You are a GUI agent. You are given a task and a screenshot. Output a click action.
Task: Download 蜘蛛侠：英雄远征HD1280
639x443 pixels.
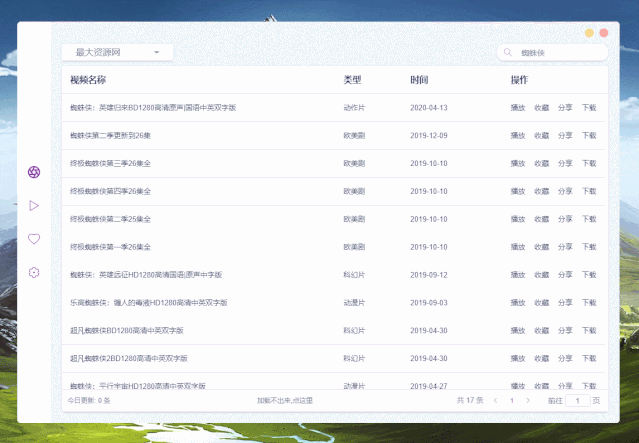coord(589,275)
